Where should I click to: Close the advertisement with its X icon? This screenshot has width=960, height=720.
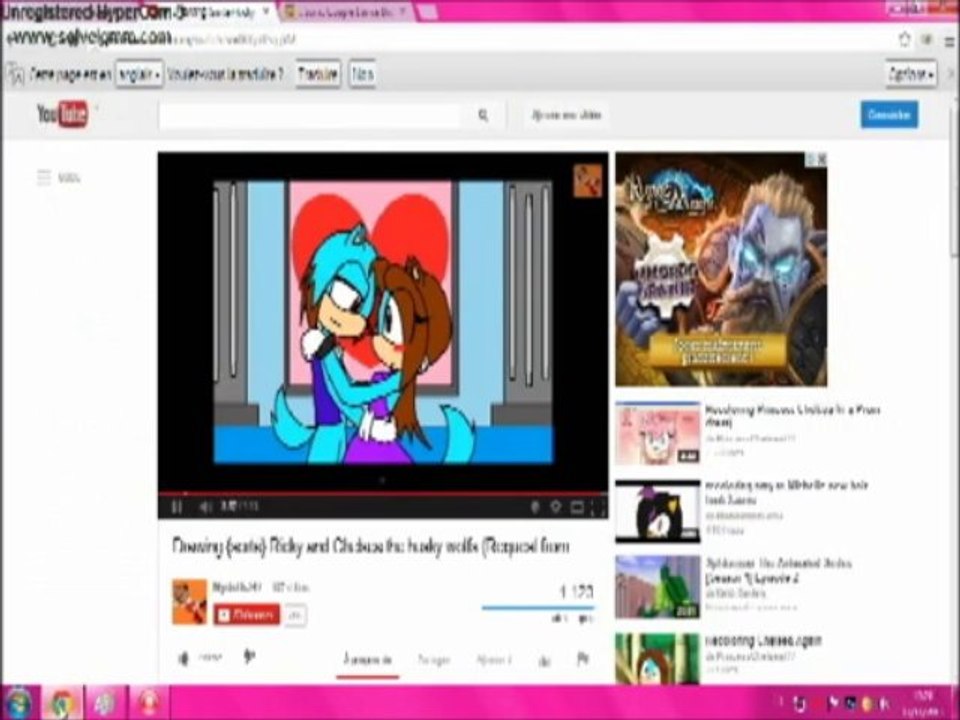tap(822, 159)
